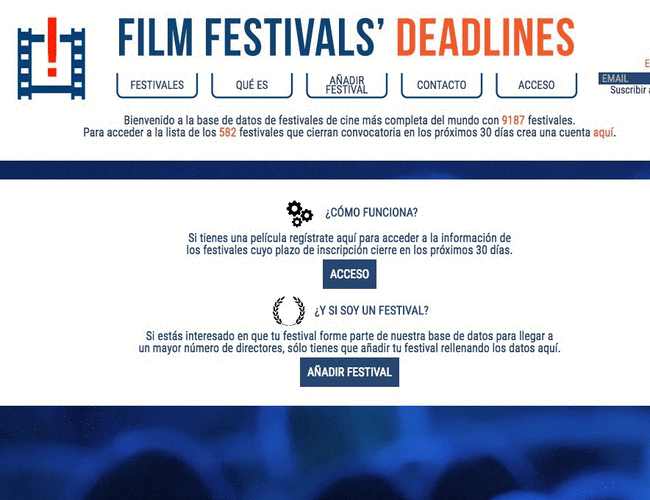
Task: Click the laurel wreath icon
Action: (288, 311)
